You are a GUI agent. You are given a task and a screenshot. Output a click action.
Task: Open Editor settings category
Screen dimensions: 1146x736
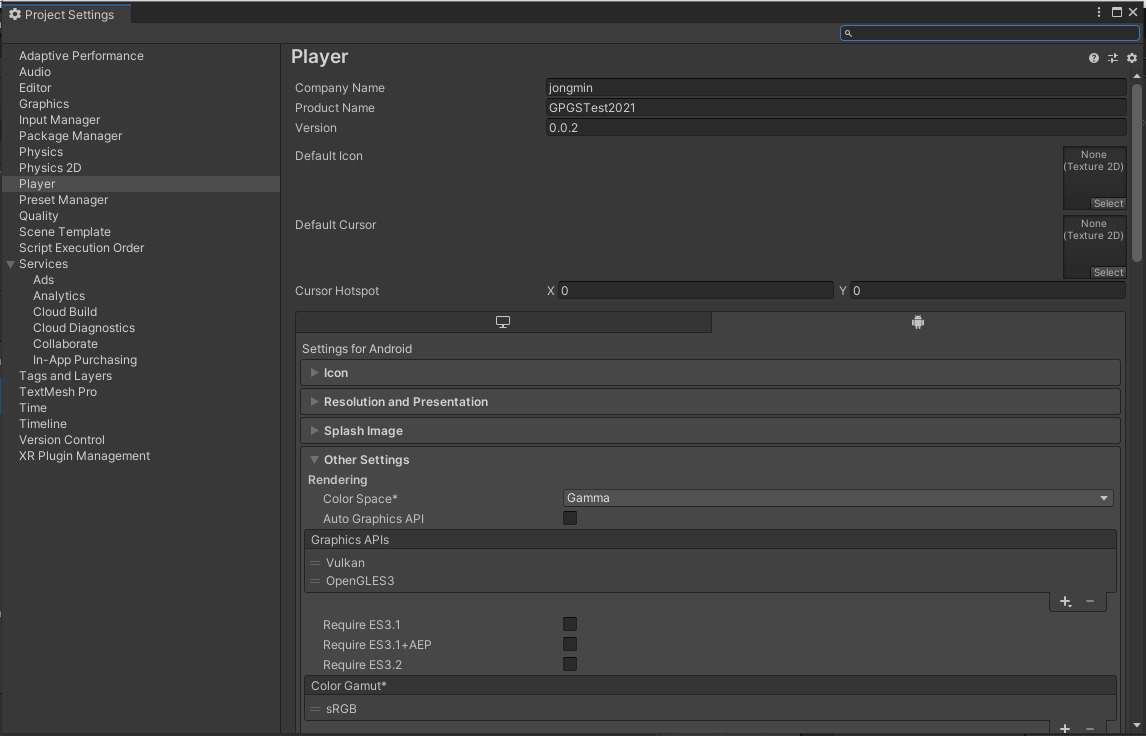coord(35,88)
